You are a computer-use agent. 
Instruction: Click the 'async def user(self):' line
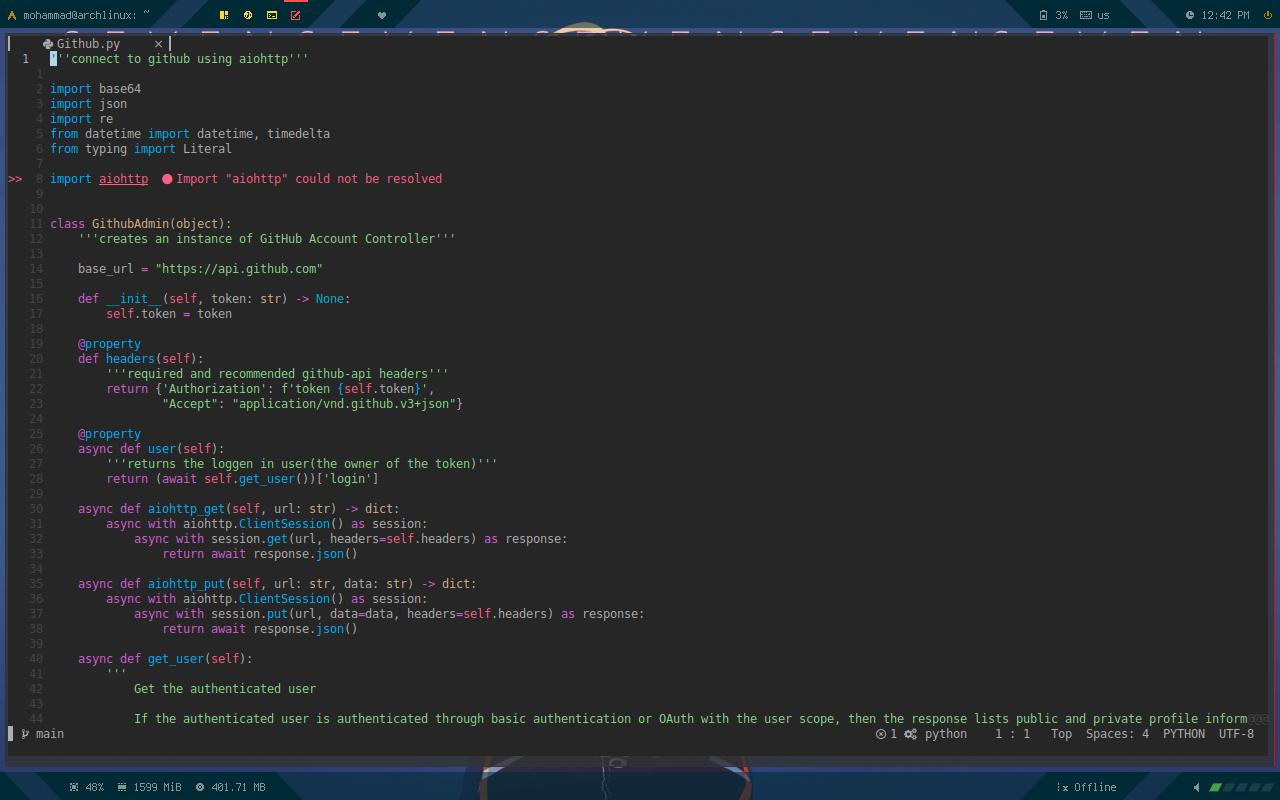(x=152, y=449)
